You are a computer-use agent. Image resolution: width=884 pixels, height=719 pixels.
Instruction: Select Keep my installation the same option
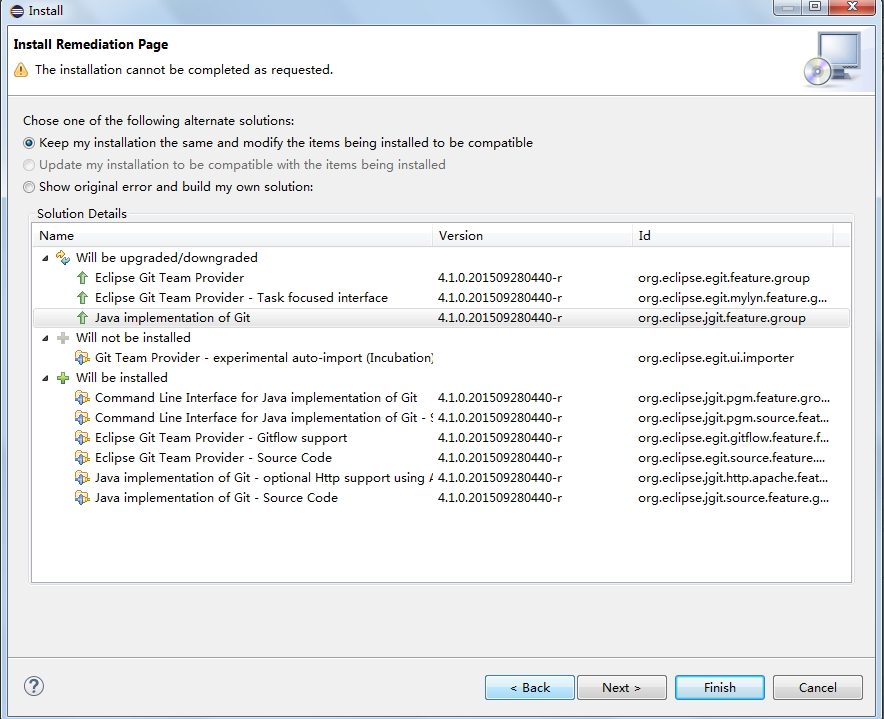tap(29, 143)
